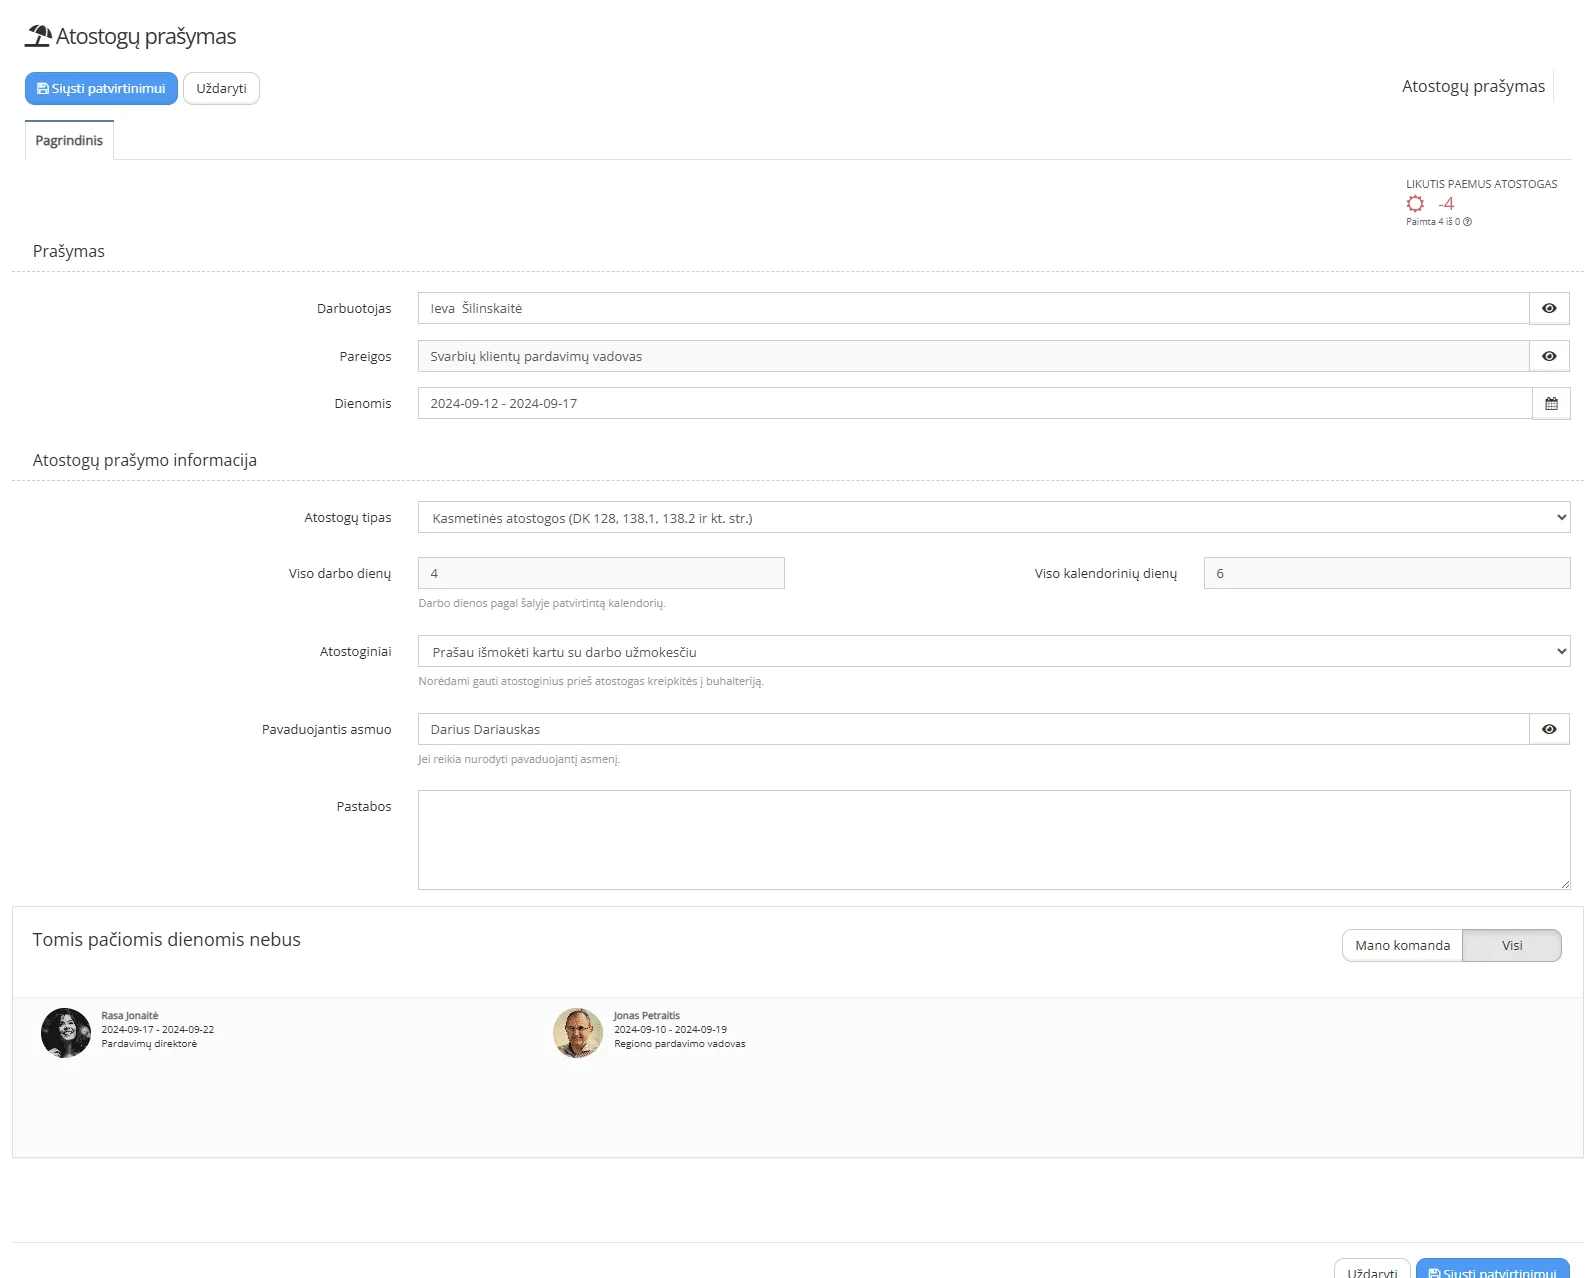Image resolution: width=1593 pixels, height=1278 pixels.
Task: Click the eye icon next to Pareigos
Action: click(1548, 357)
